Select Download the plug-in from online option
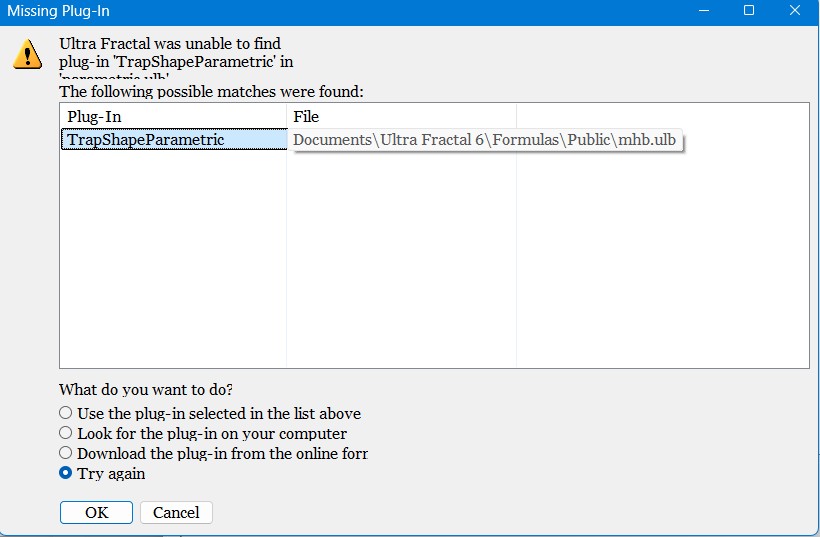 213,453
